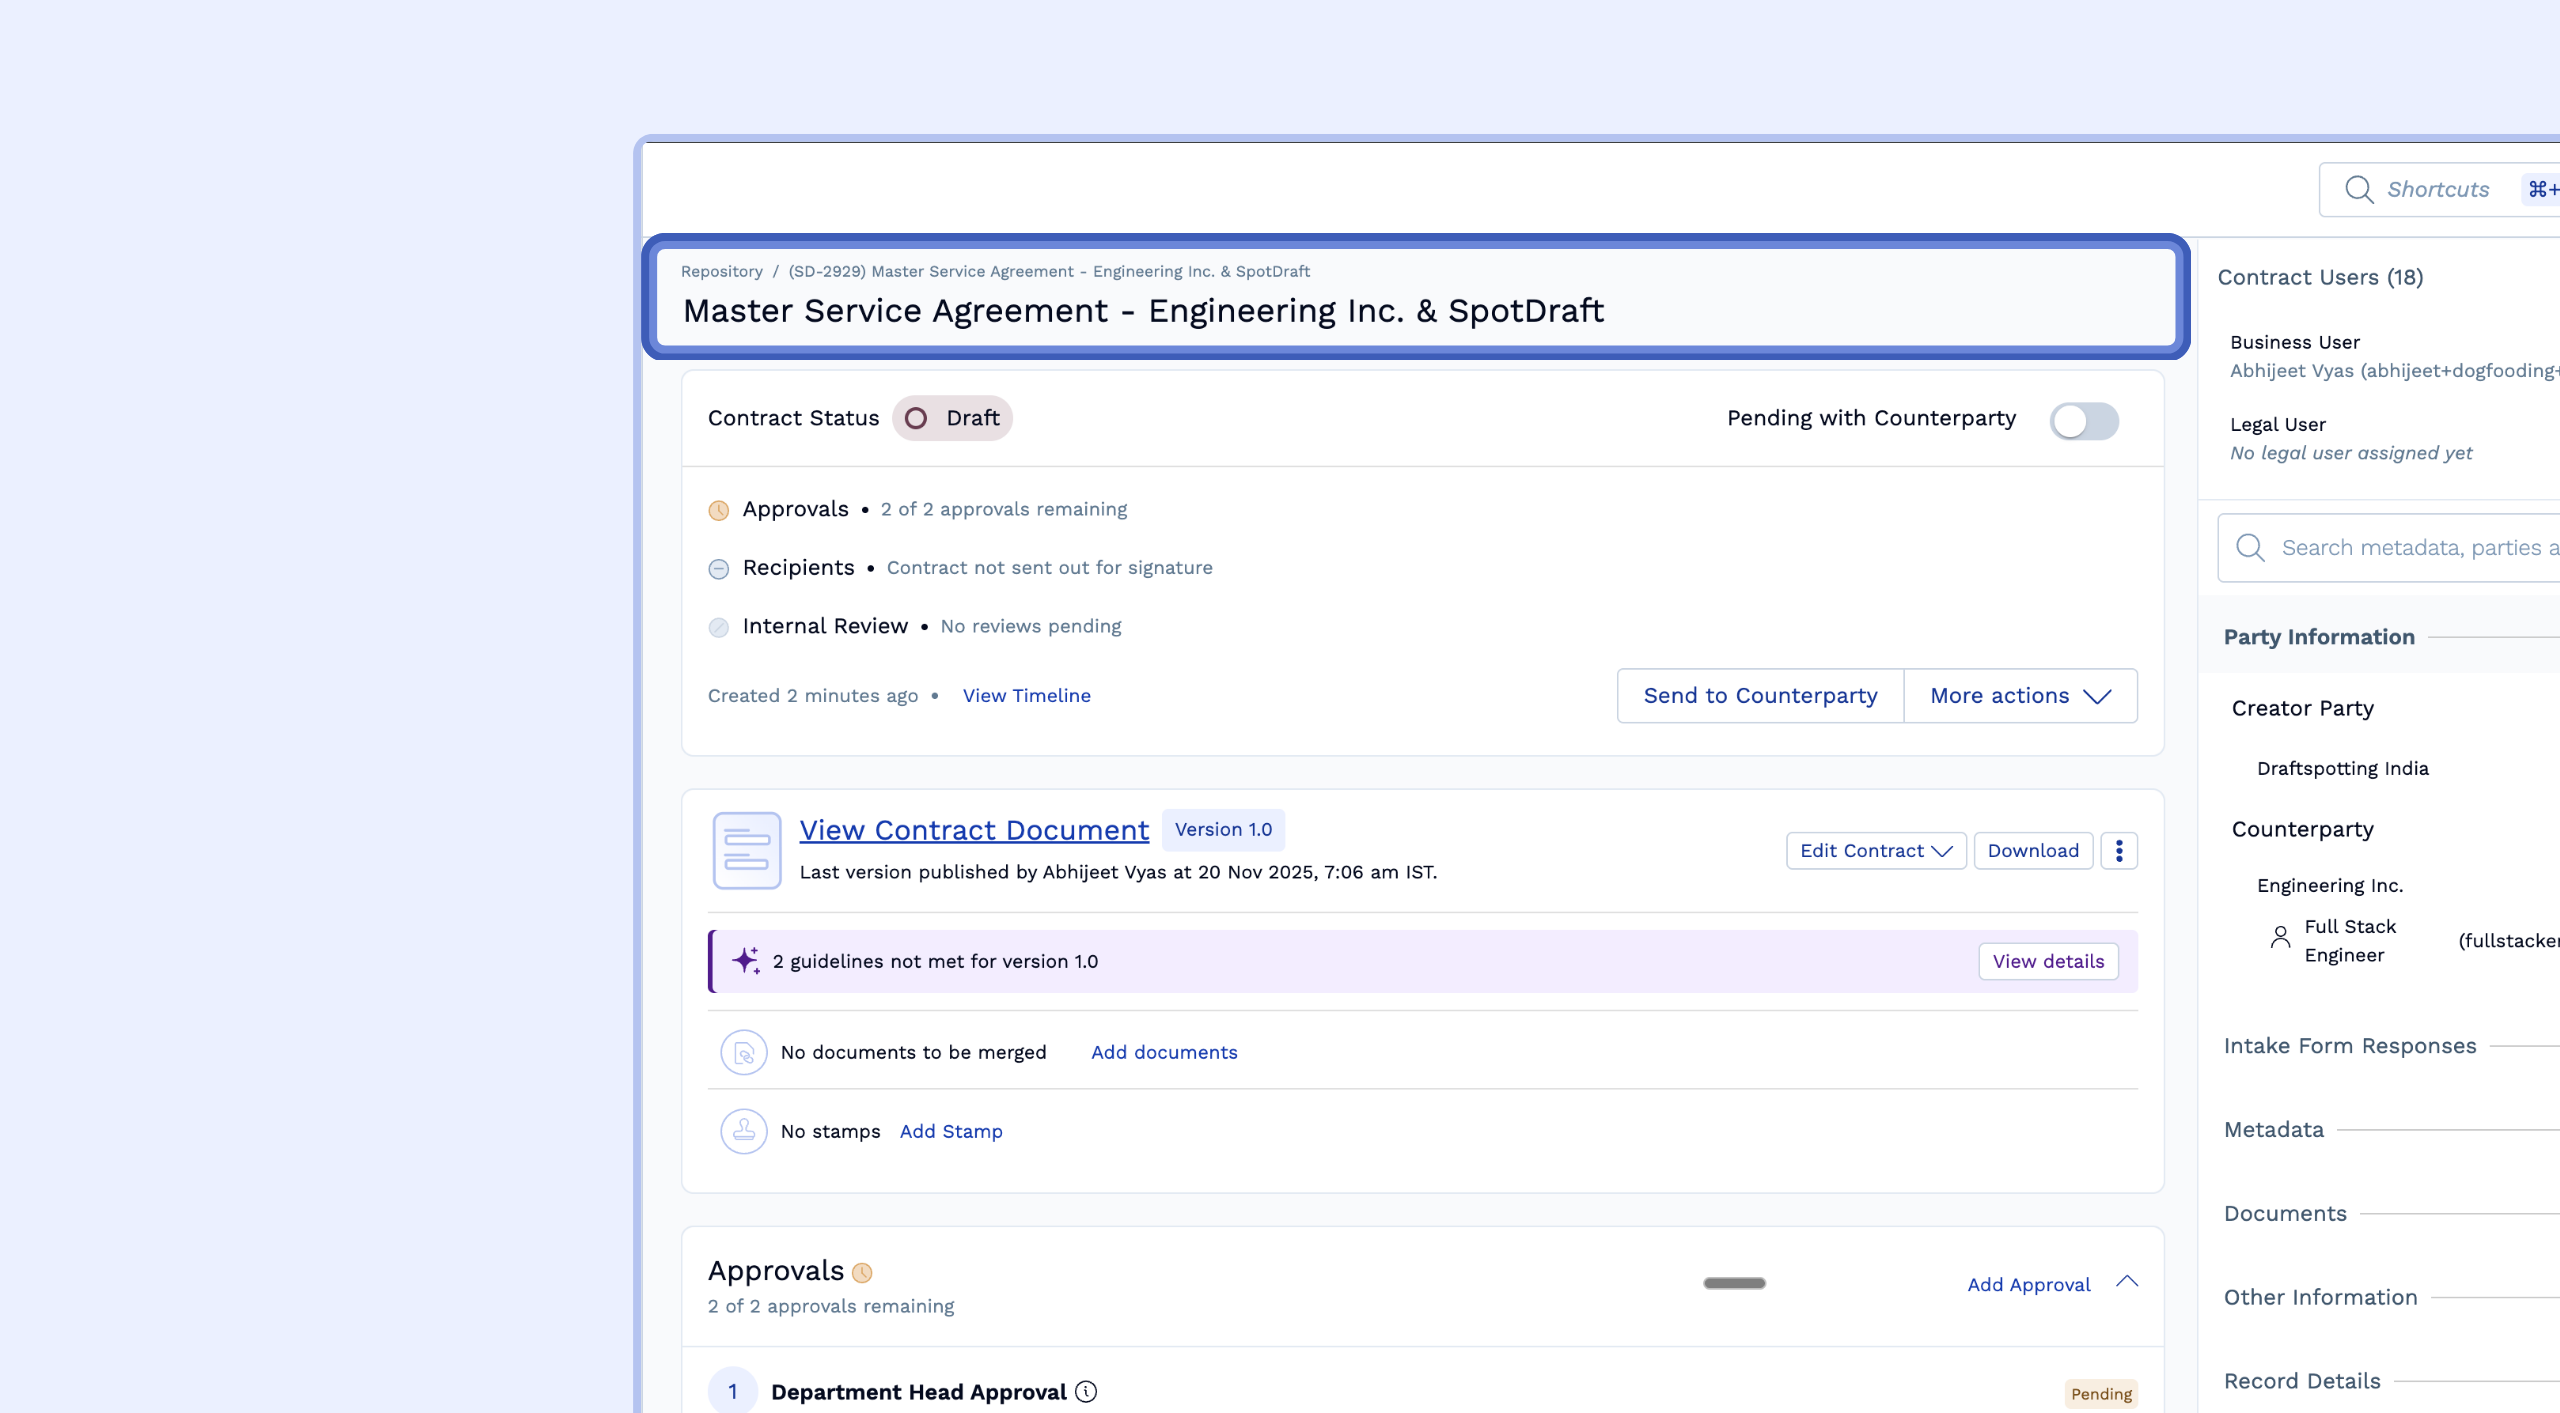The width and height of the screenshot is (2560, 1413).
Task: Click the Department Head Approval info icon
Action: (1086, 1391)
